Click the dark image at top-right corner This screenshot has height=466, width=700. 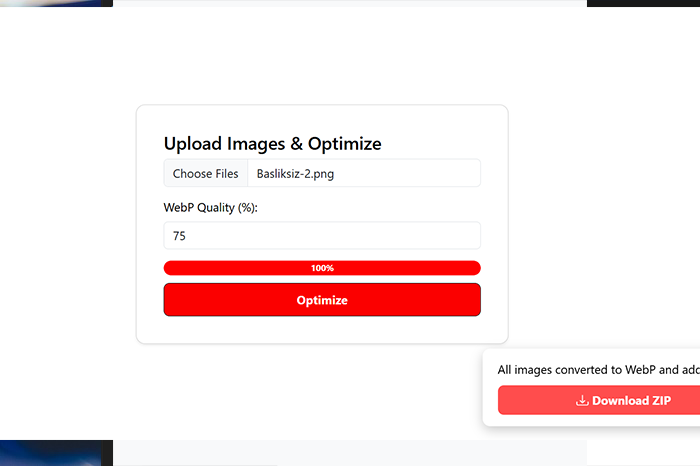643,3
